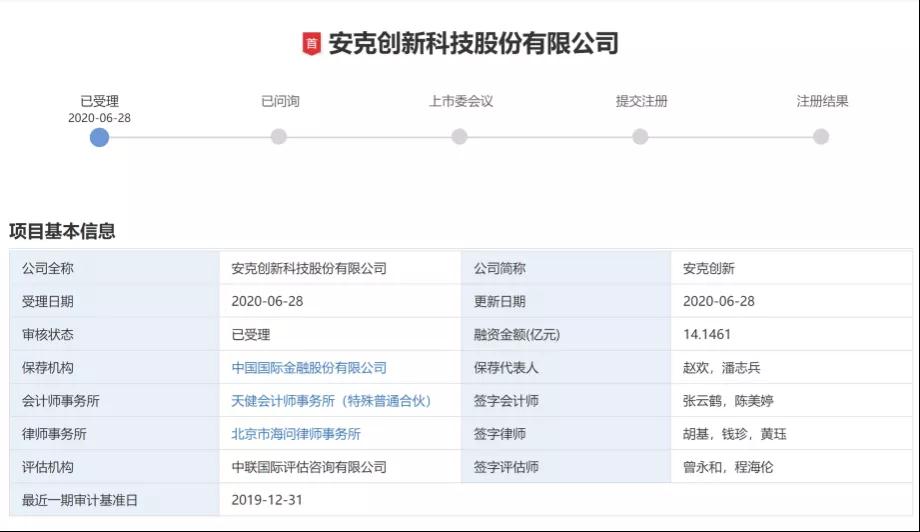Click the 安克创新 short name value
This screenshot has width=920, height=532.
(x=709, y=269)
